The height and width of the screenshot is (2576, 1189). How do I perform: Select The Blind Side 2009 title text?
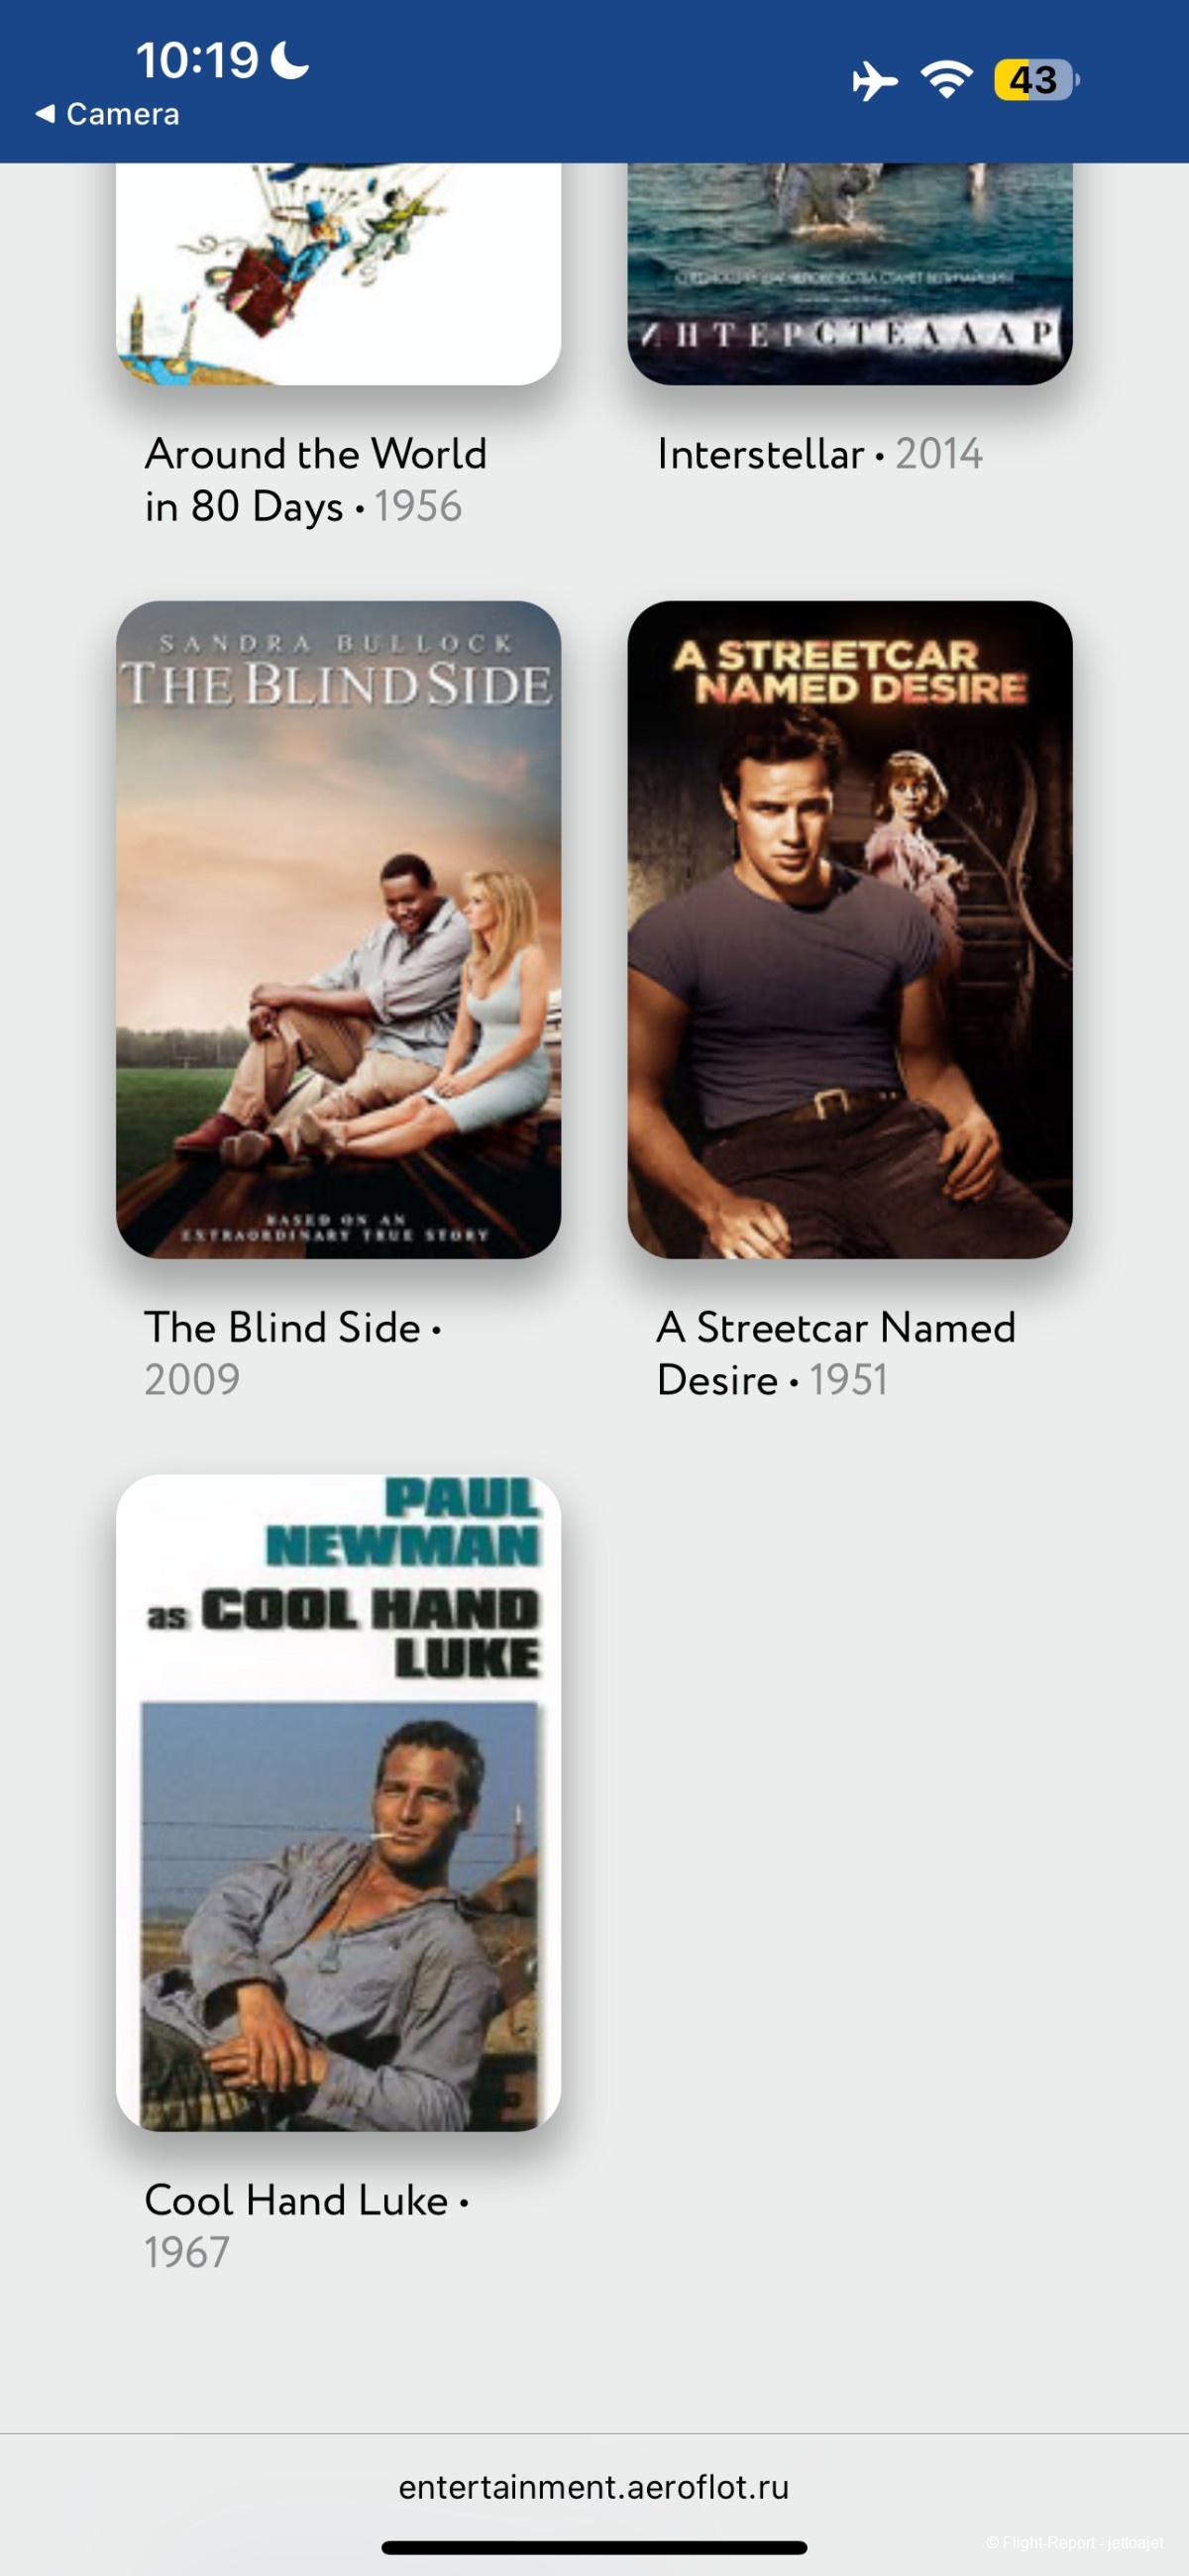point(293,1353)
